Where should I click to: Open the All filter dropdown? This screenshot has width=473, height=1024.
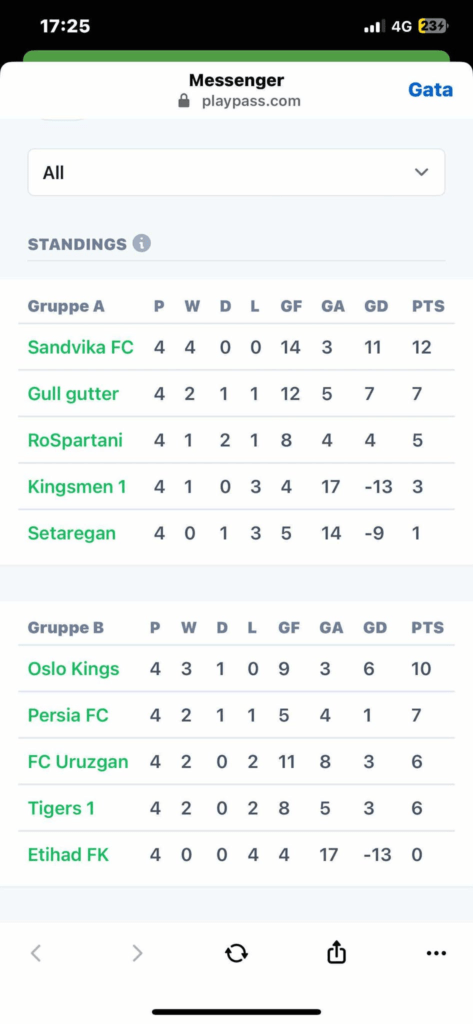click(x=236, y=172)
